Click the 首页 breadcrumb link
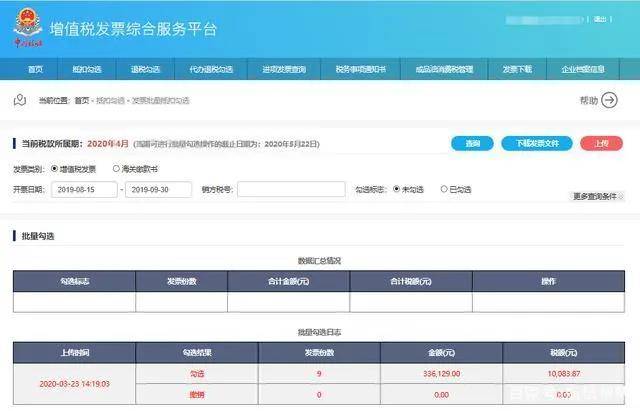The width and height of the screenshot is (640, 411). point(82,100)
